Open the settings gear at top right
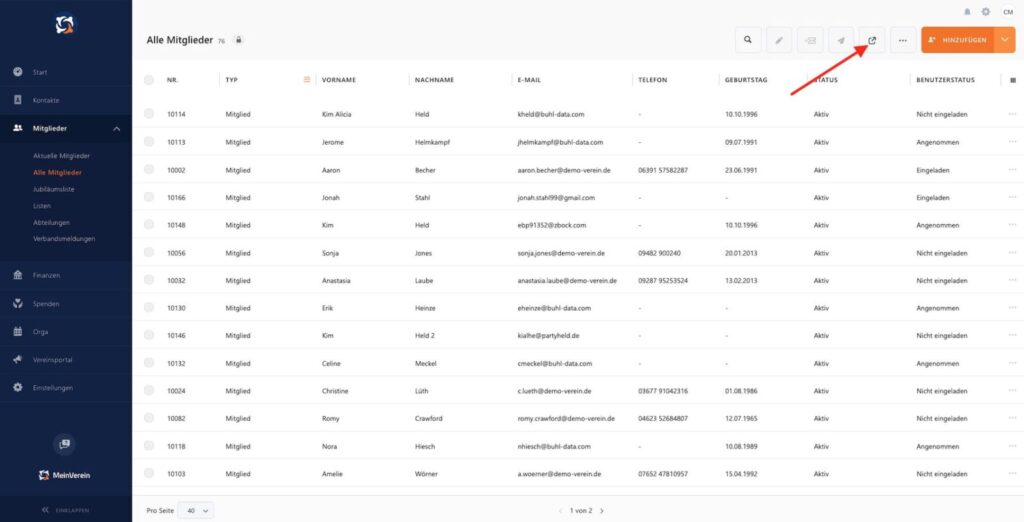This screenshot has height=522, width=1024. (985, 12)
